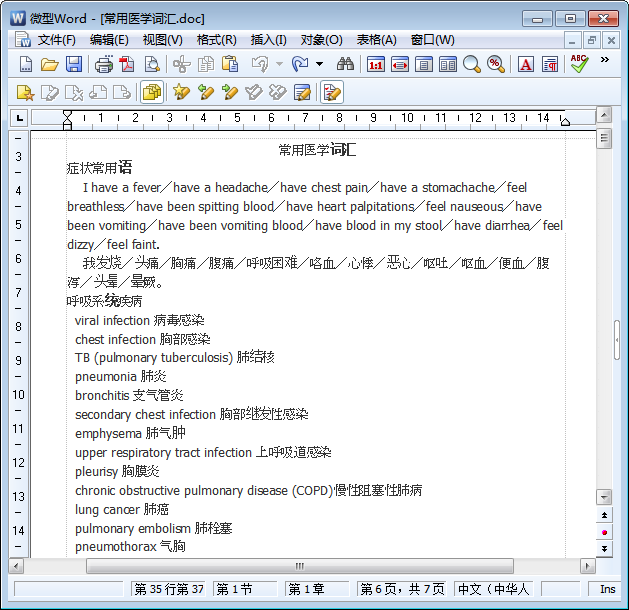Image resolution: width=629 pixels, height=610 pixels.
Task: Open the 对象(O) menu
Action: [321, 40]
